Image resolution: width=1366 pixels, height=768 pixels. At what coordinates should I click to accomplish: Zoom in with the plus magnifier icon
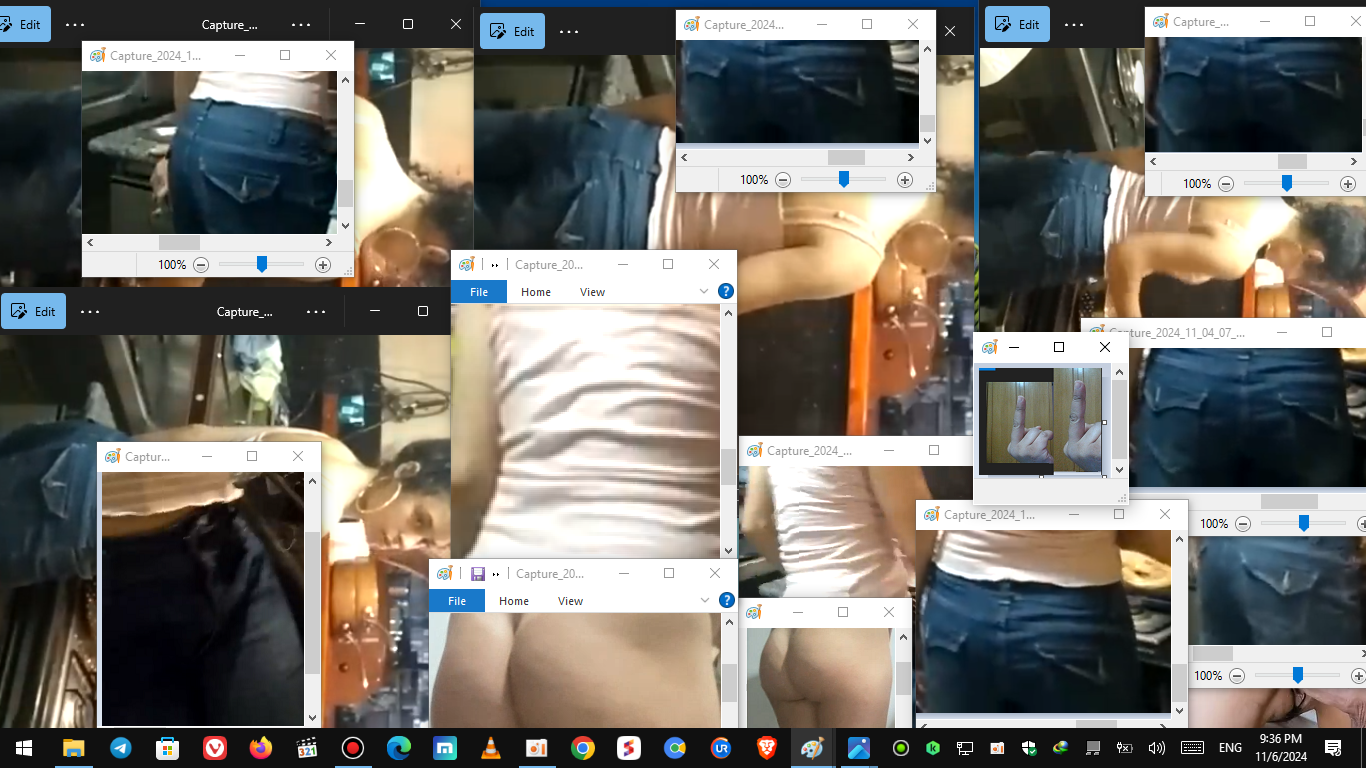[322, 264]
